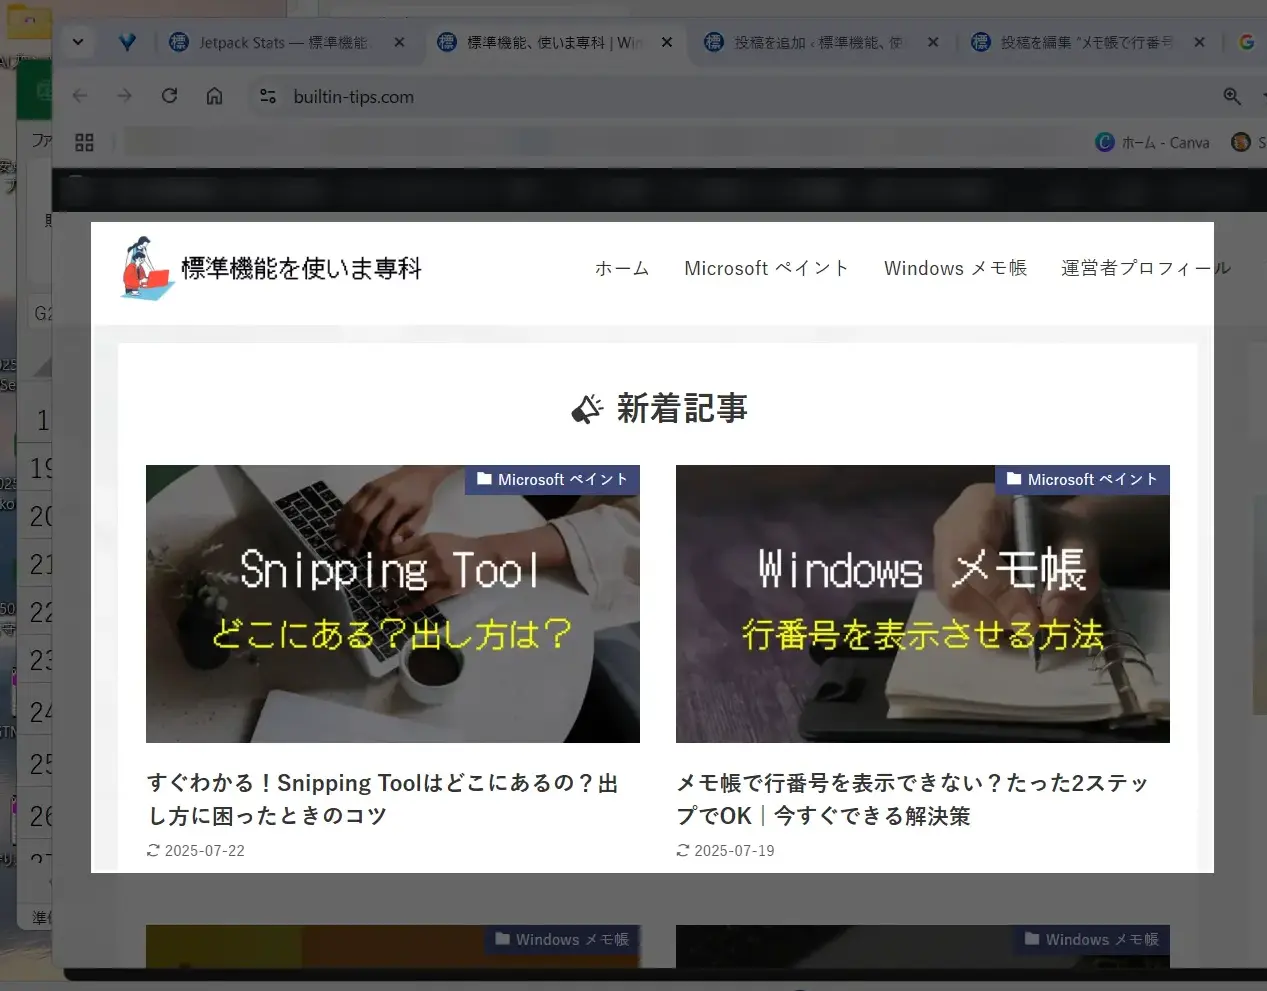This screenshot has height=991, width=1267.
Task: Open article すぐわかる！Snipping Toolはどこにあるの
Action: click(x=382, y=799)
